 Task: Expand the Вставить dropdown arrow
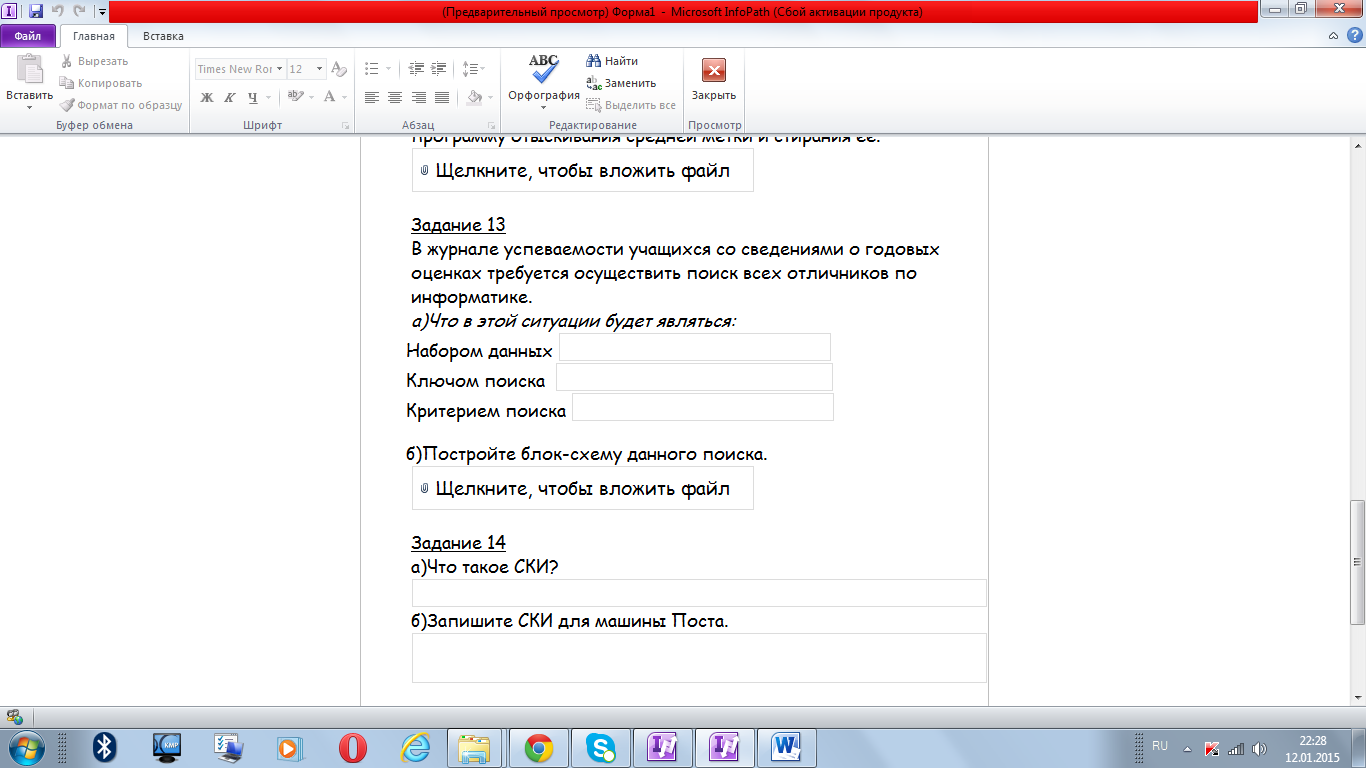click(29, 107)
